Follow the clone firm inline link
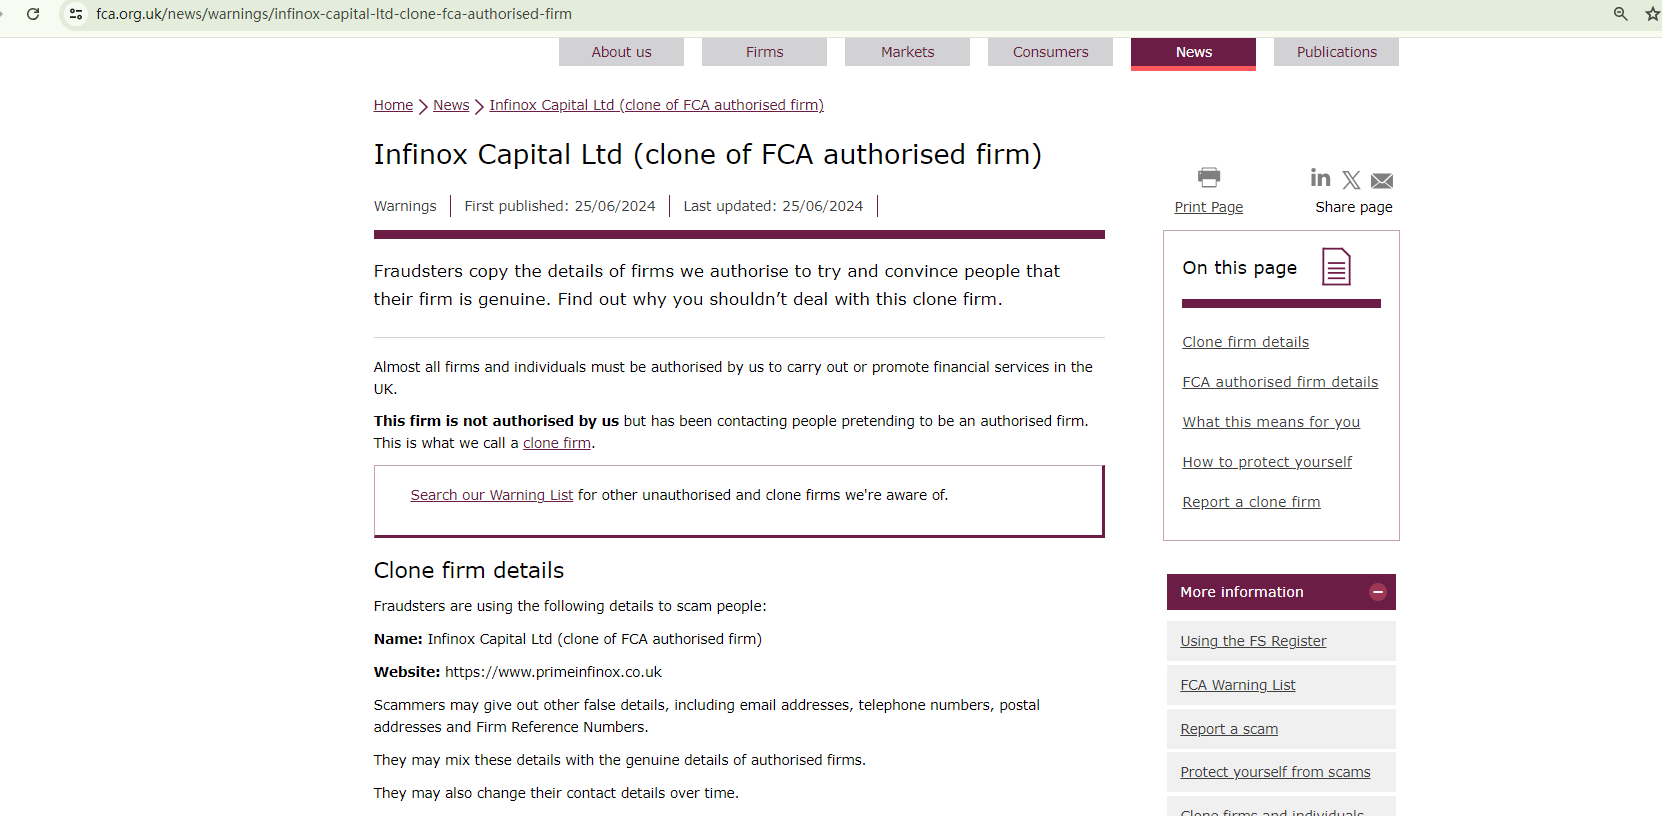 [x=556, y=443]
